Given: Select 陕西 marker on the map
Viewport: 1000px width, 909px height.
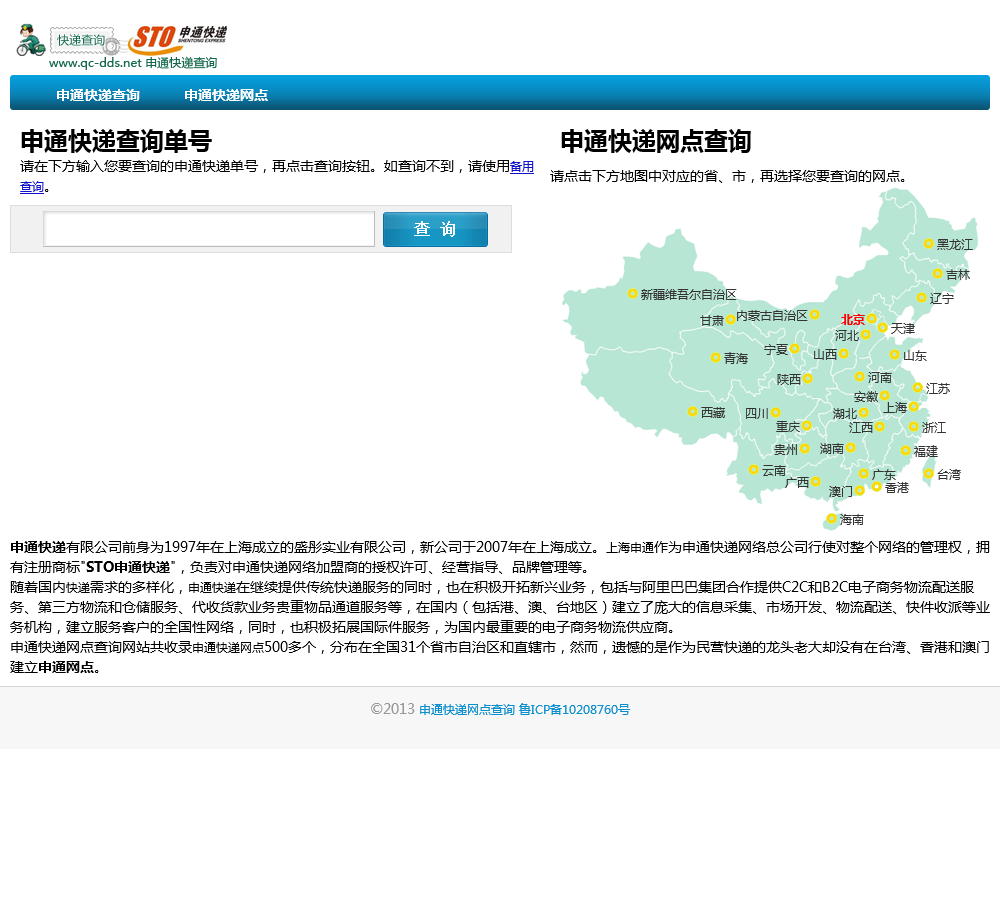Looking at the screenshot, I should [807, 378].
